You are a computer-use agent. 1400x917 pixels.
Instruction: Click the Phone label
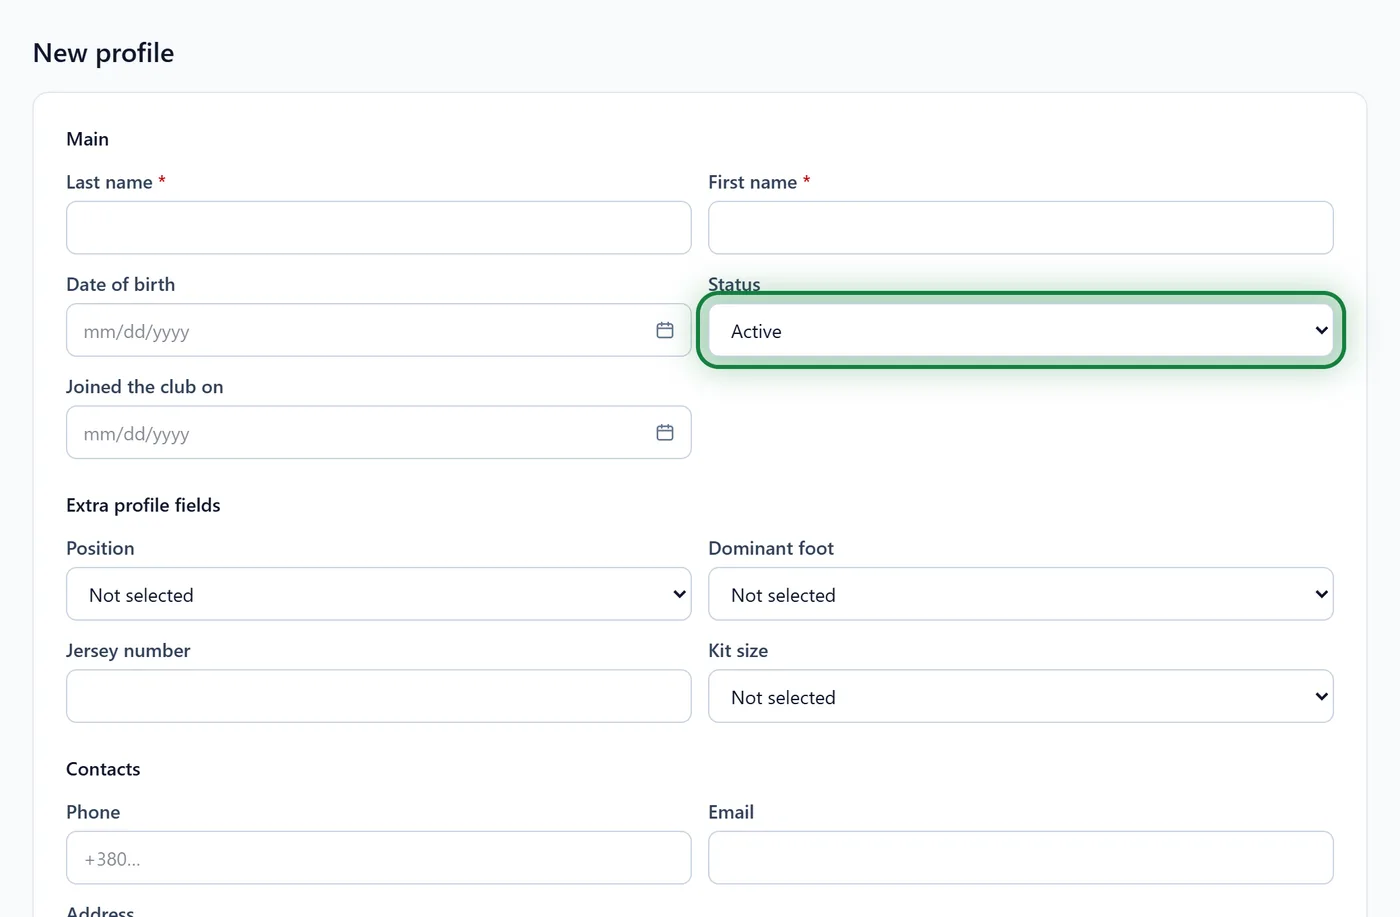click(x=93, y=812)
